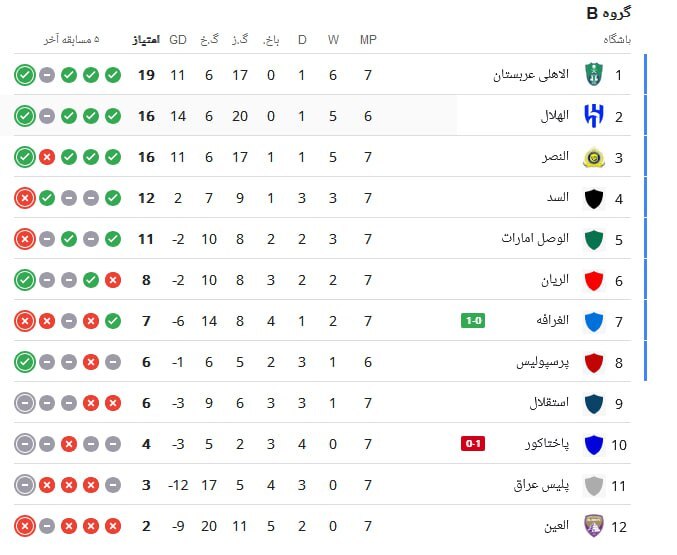This screenshot has width=677, height=555.
Task: Sort table by امتیاز column header
Action: coord(146,40)
